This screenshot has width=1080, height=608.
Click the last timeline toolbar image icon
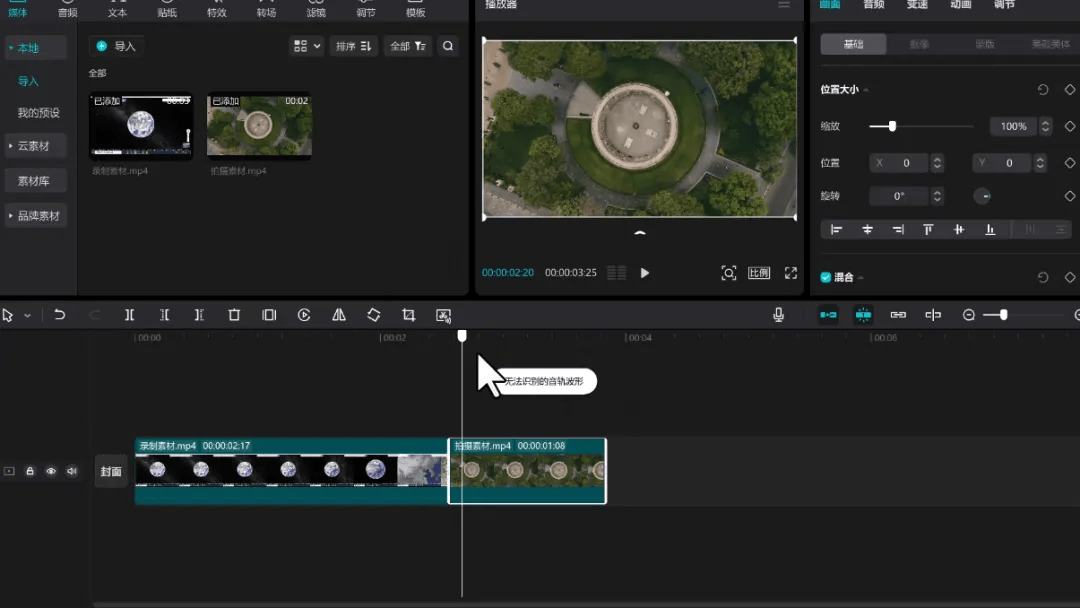pos(444,315)
